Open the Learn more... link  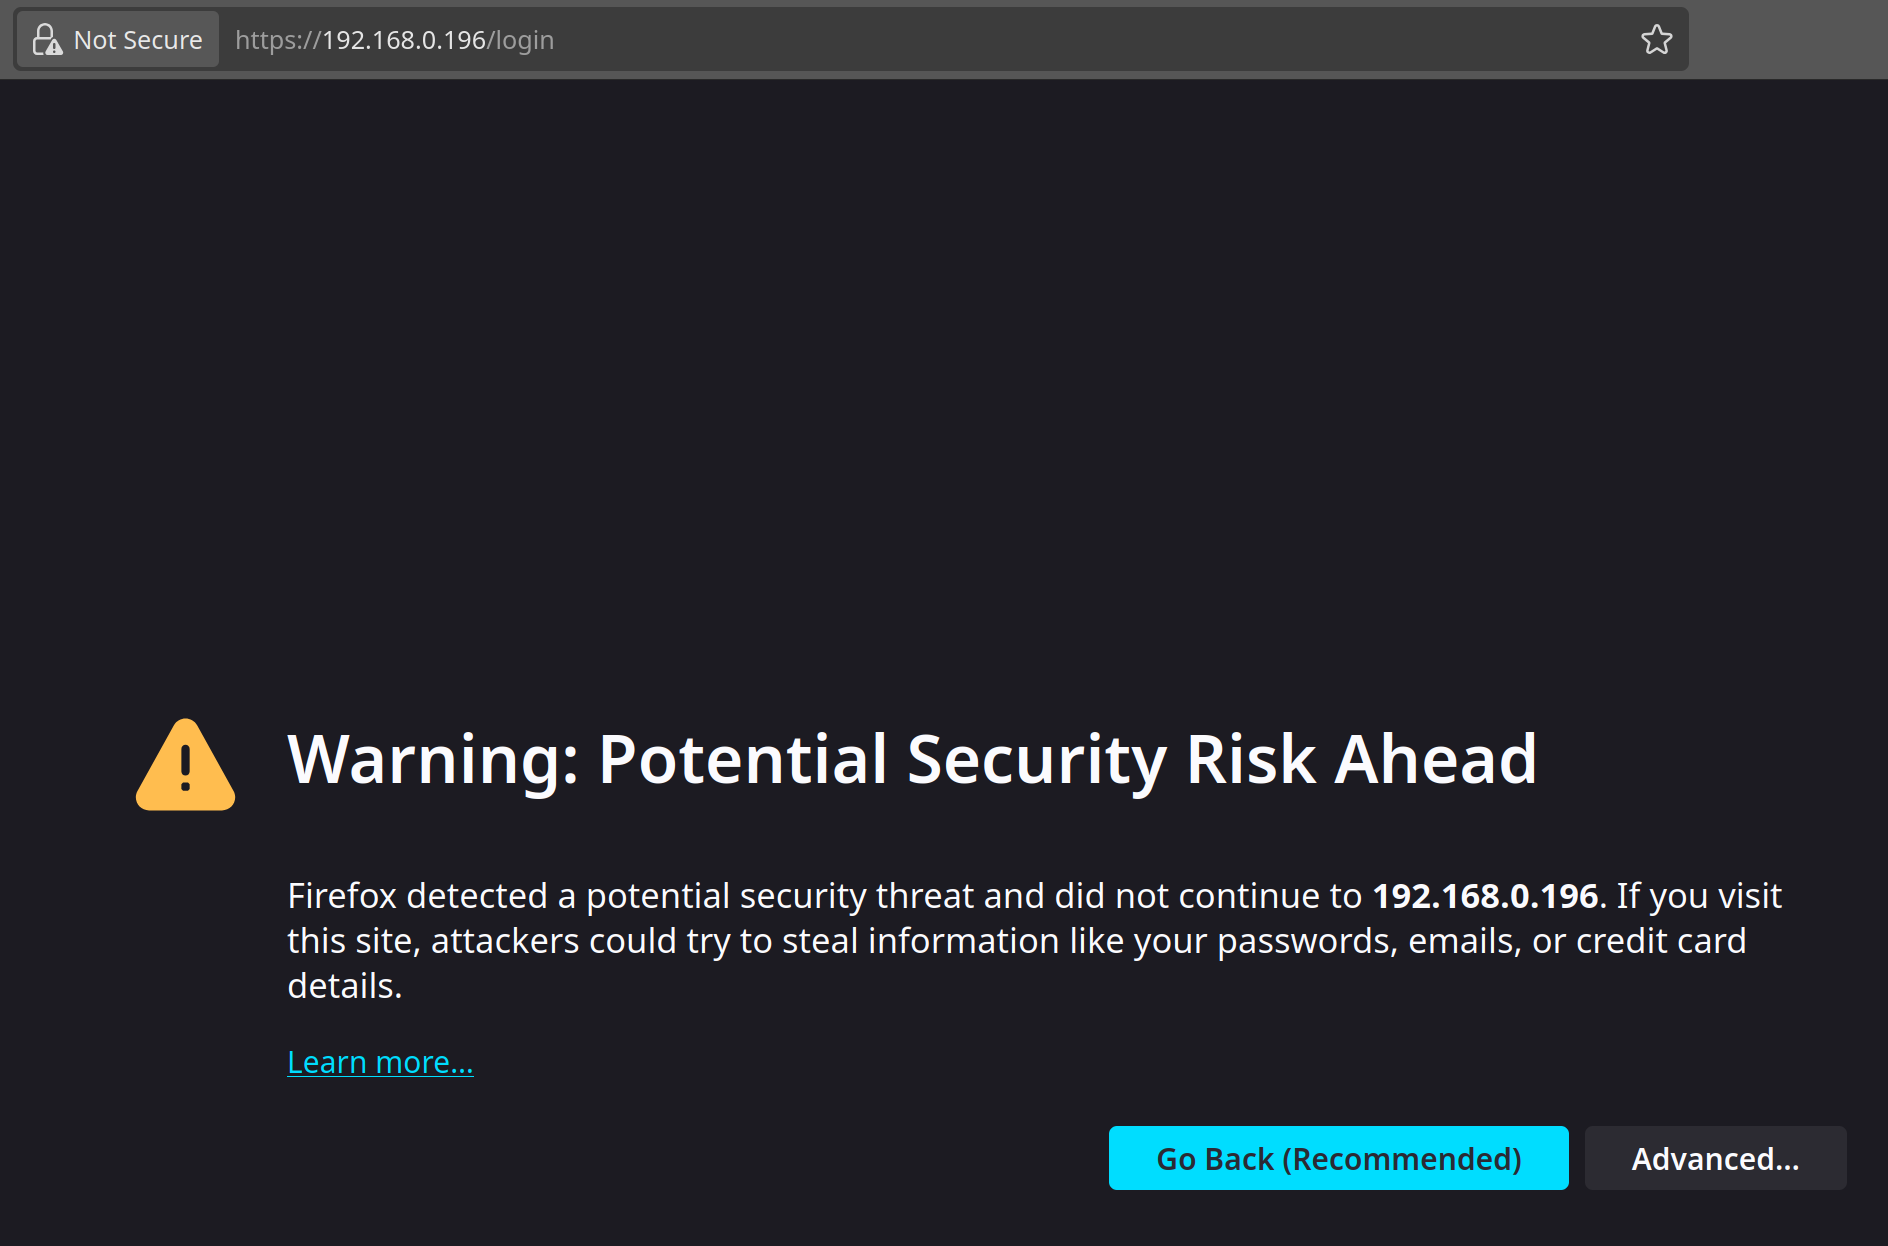(380, 1062)
